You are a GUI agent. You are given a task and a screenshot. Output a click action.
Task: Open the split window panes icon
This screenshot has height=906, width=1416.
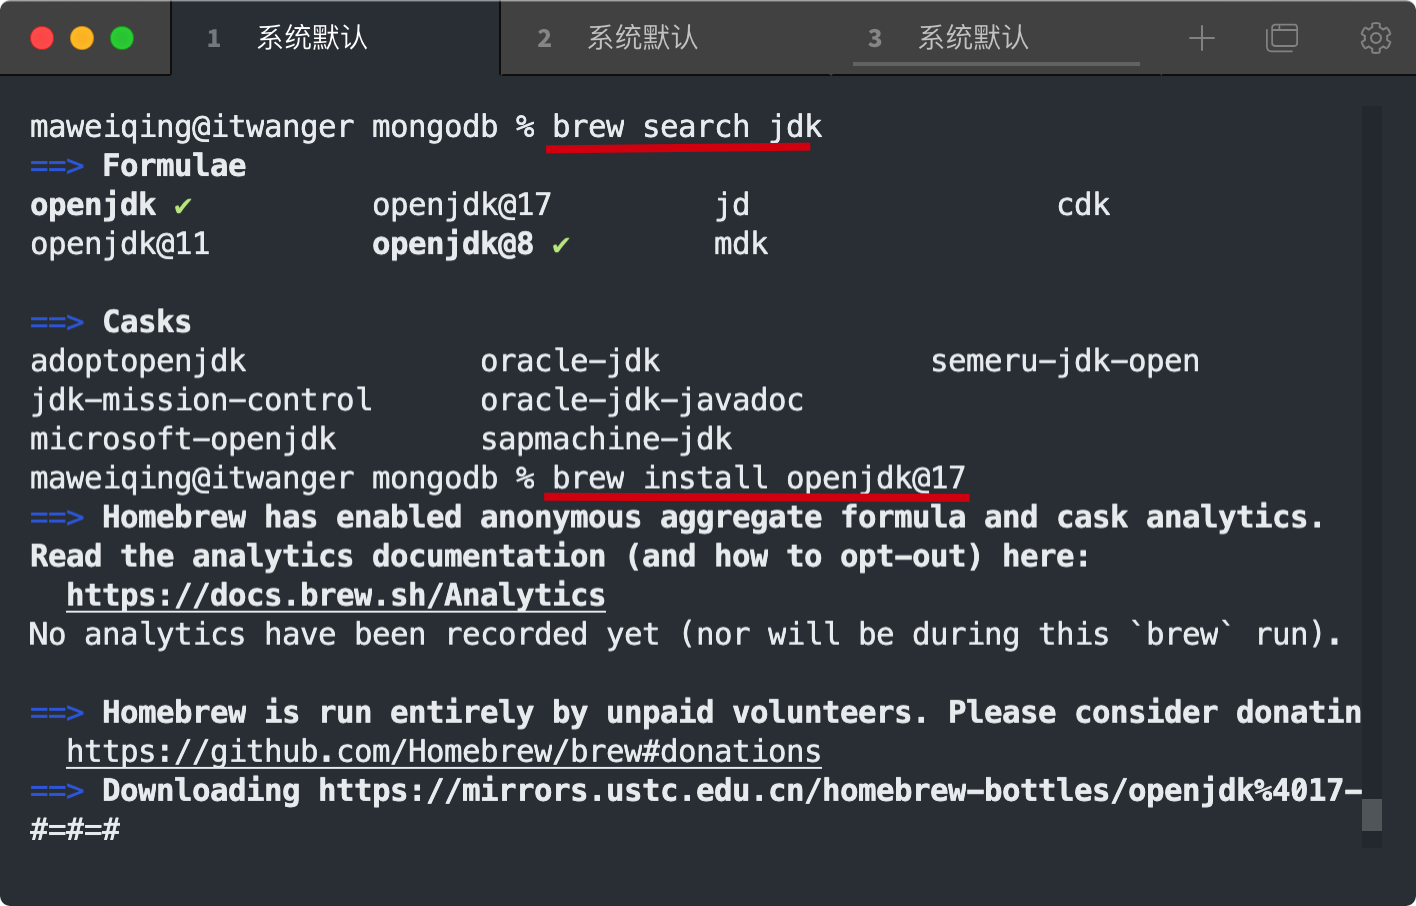click(x=1281, y=39)
